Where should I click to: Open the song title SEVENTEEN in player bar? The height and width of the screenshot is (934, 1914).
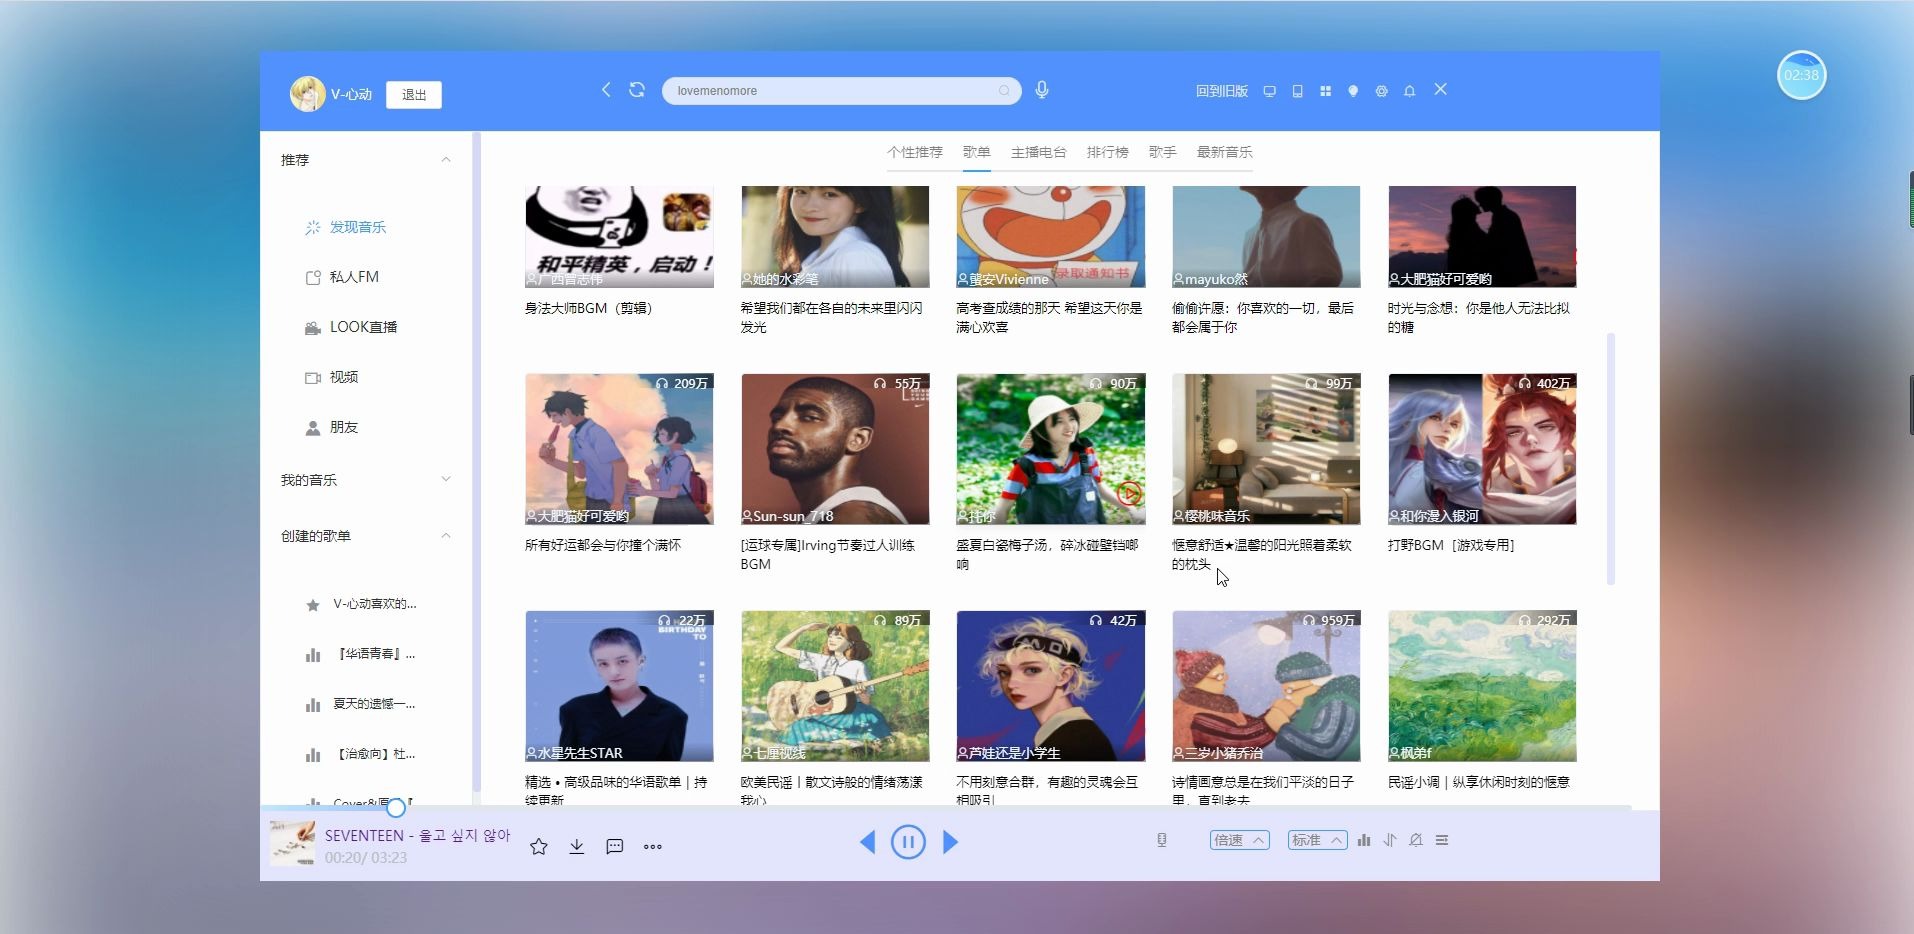pyautogui.click(x=417, y=835)
